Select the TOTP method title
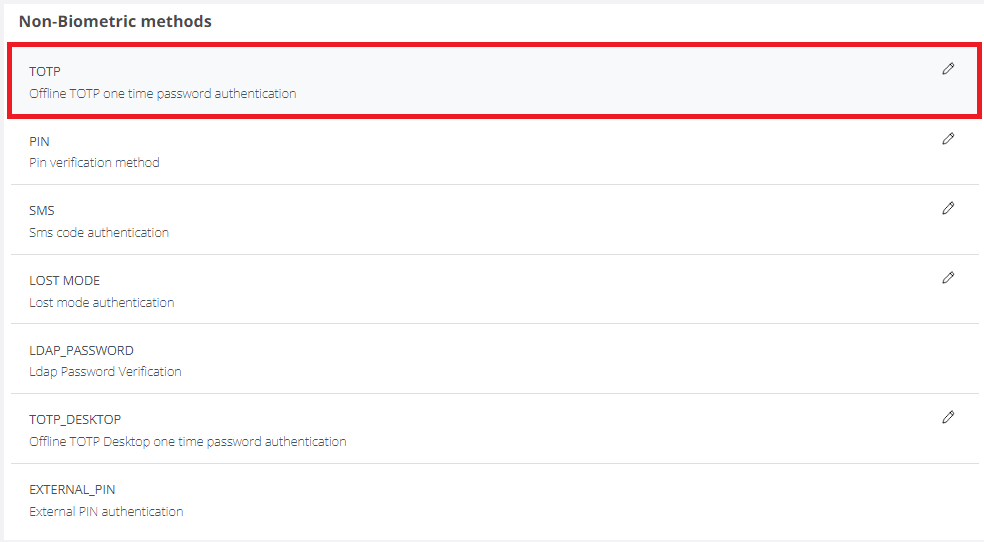The width and height of the screenshot is (984, 542). (45, 72)
